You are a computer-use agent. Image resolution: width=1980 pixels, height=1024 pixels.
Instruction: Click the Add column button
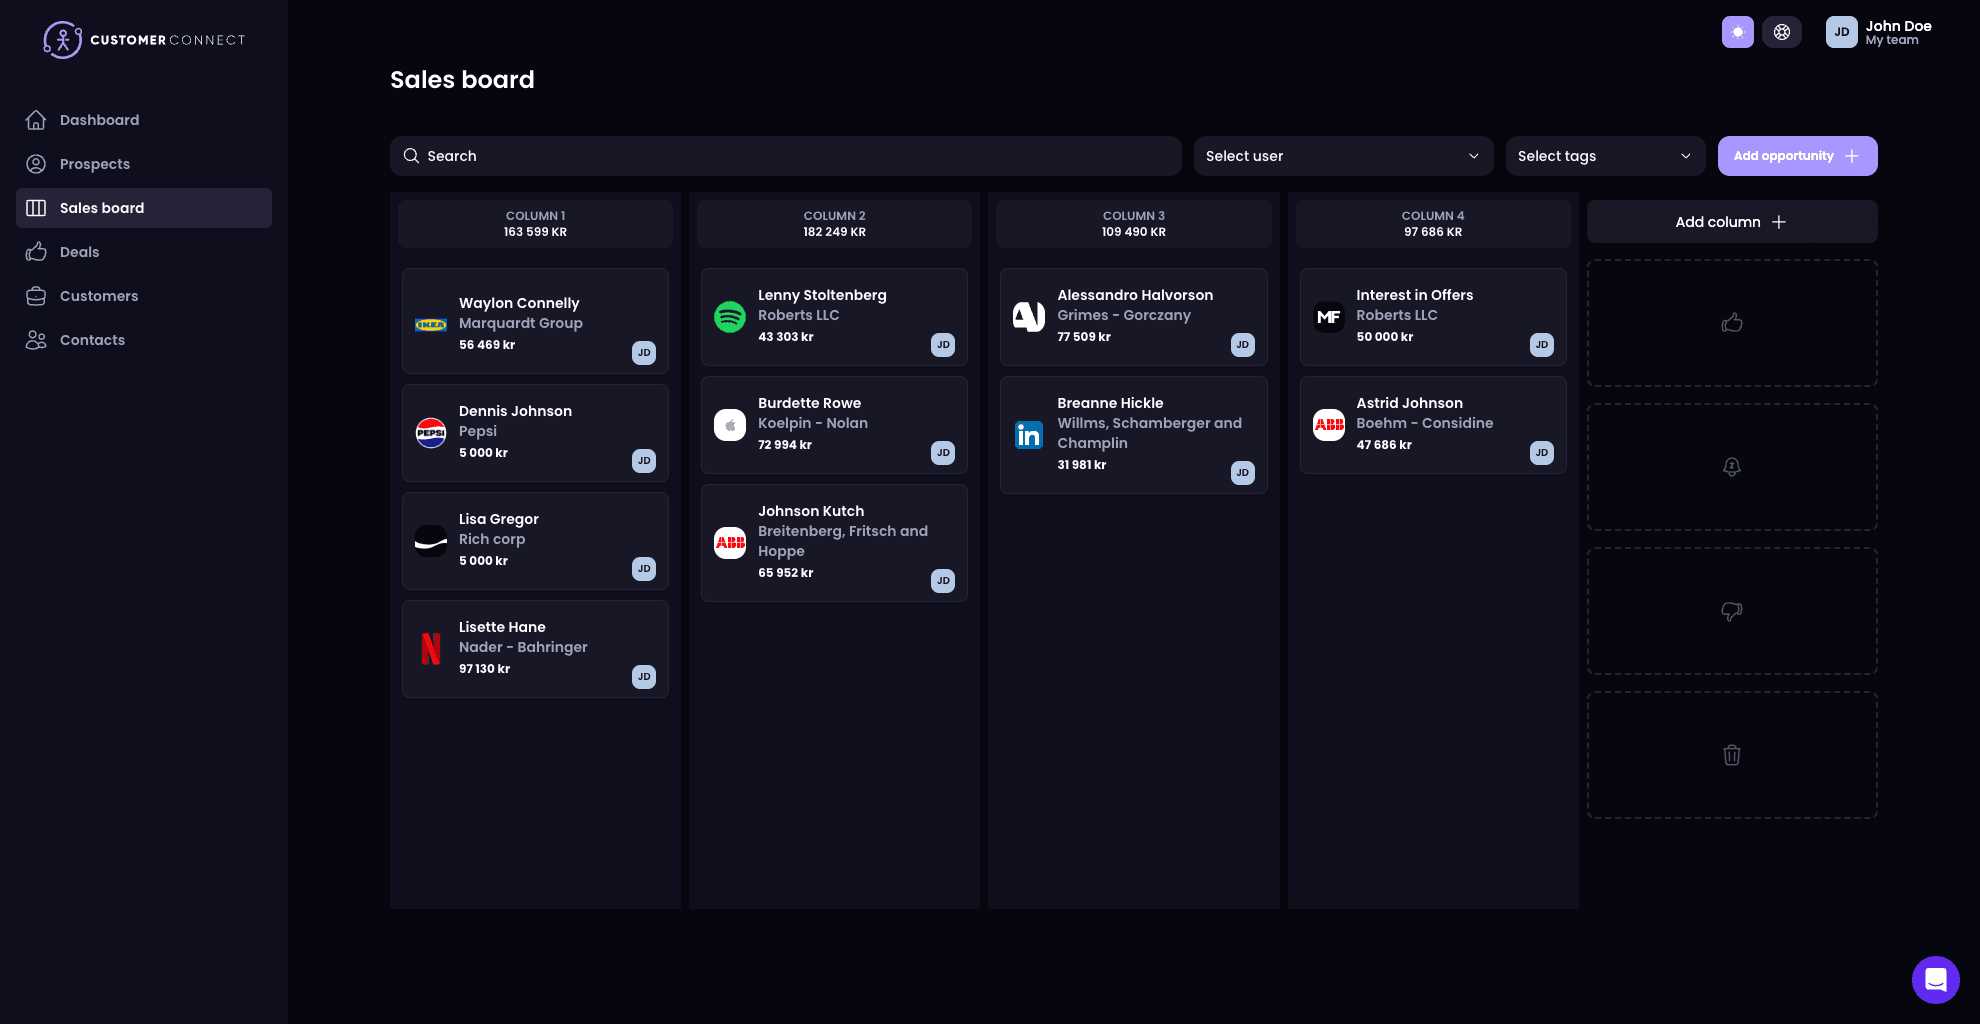pos(1730,222)
